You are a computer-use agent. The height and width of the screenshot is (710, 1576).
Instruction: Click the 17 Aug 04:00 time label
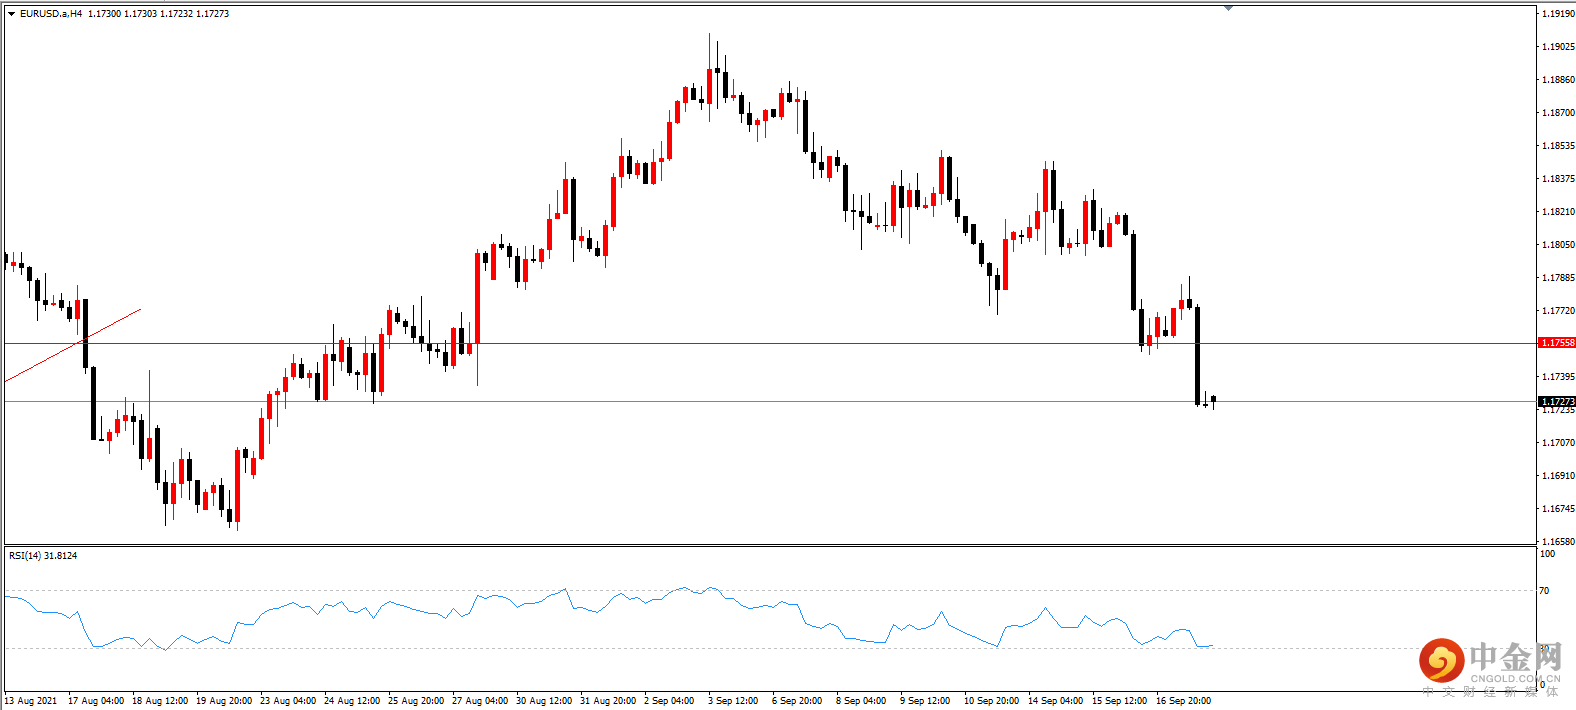(x=96, y=701)
